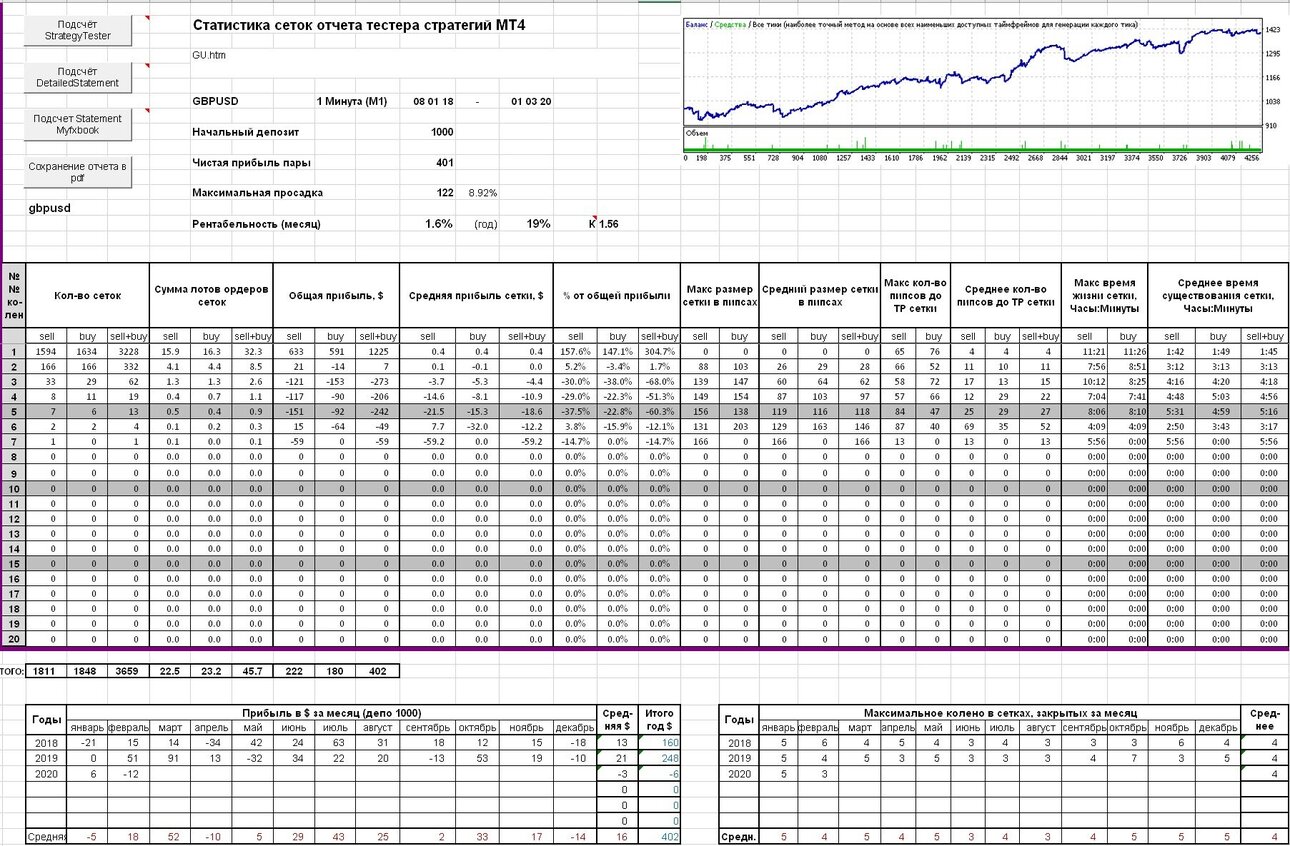The height and width of the screenshot is (846, 1290).
Task: Select the 'Начальный депозит' label
Action: [245, 132]
